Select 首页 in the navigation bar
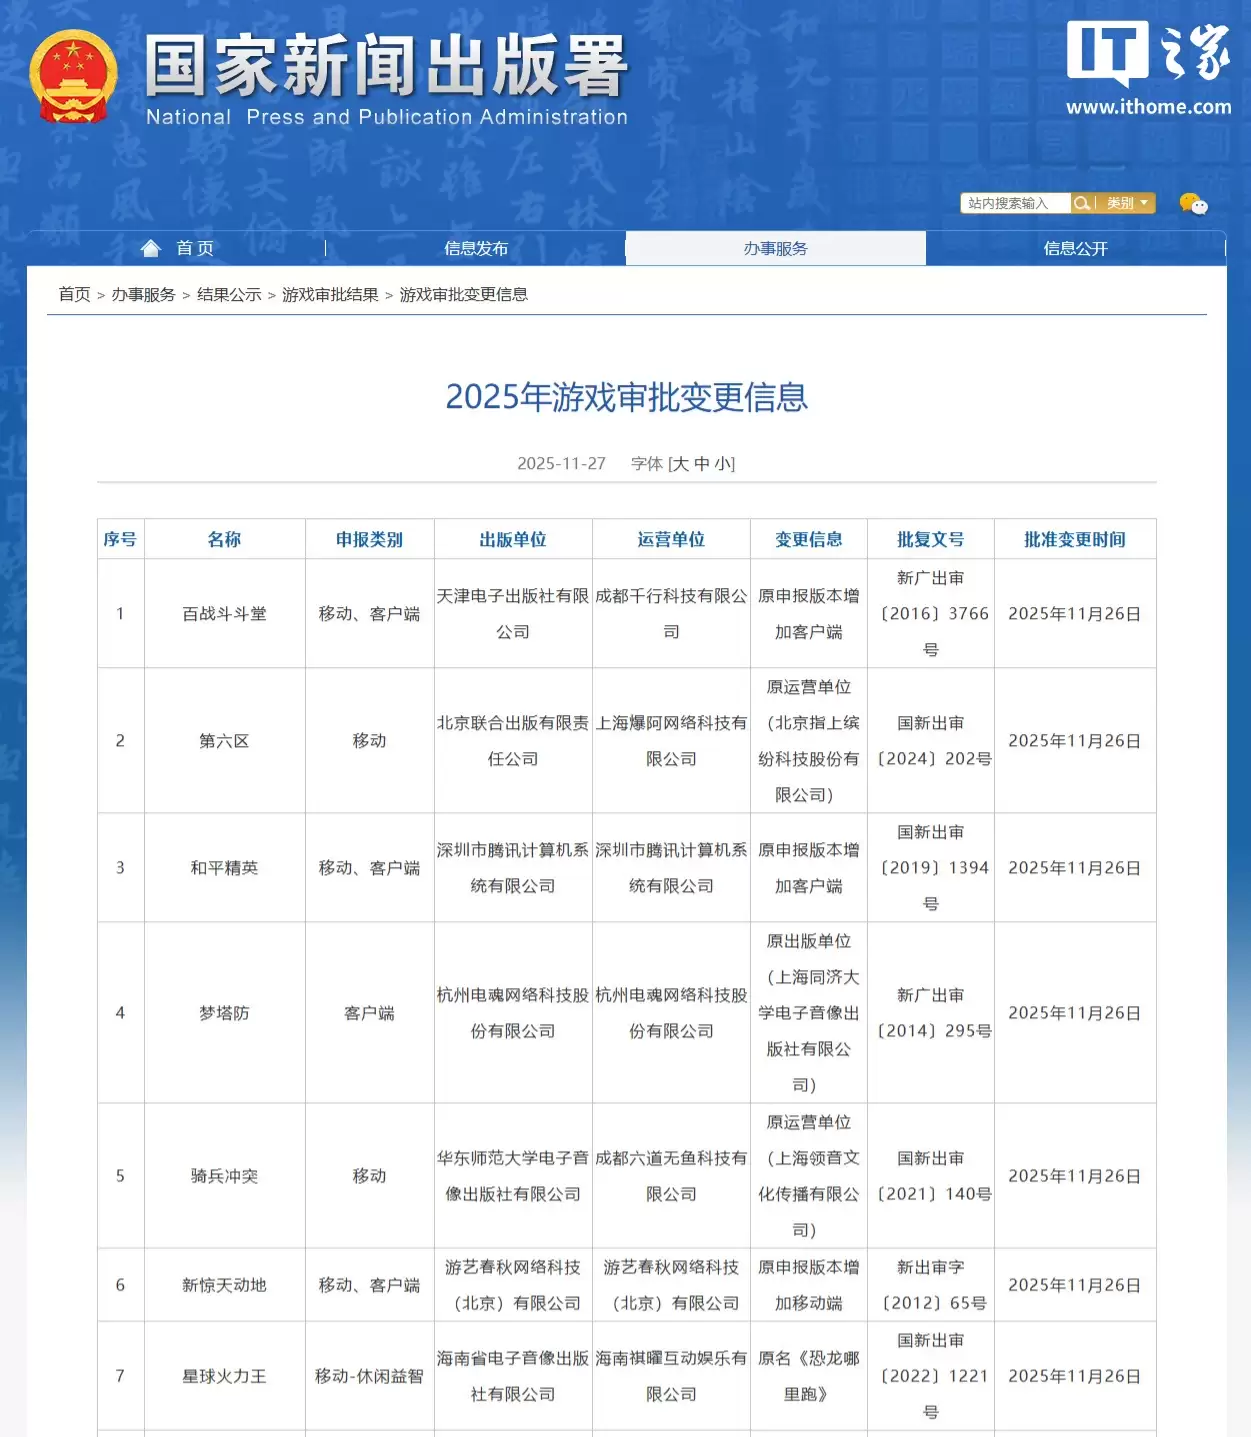Viewport: 1251px width, 1437px height. coord(193,248)
